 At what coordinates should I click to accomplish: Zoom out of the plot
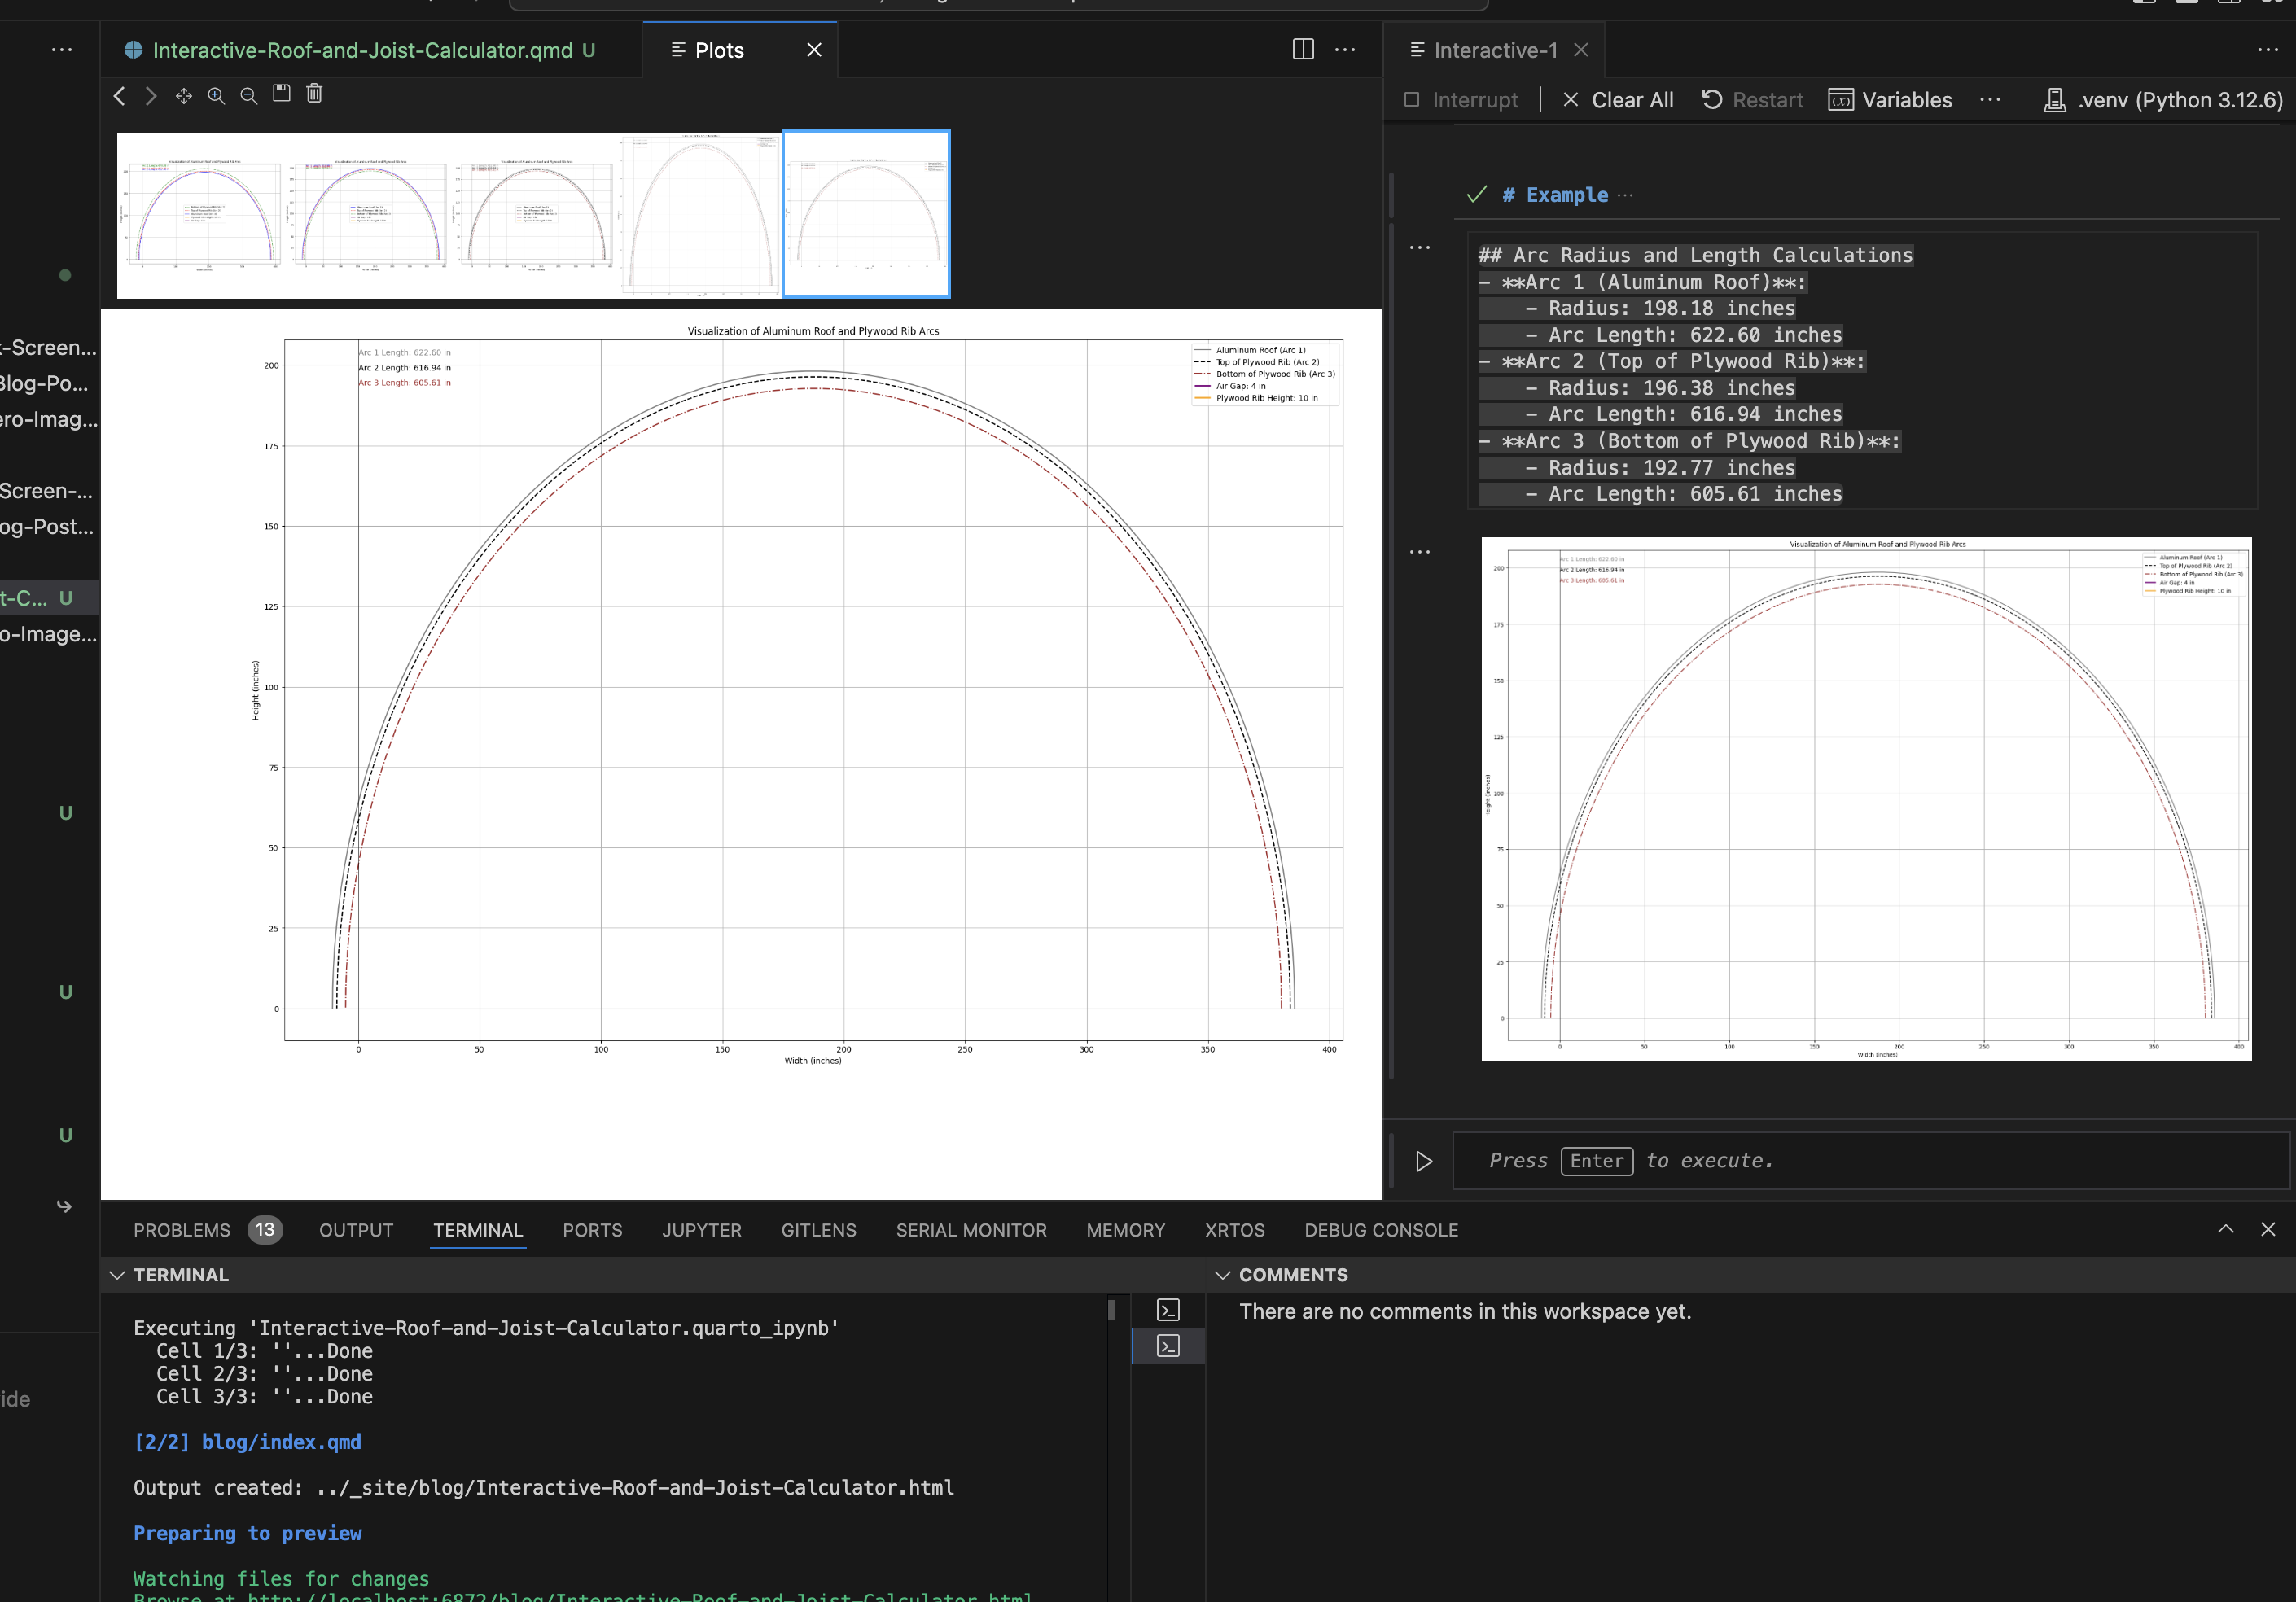[249, 96]
